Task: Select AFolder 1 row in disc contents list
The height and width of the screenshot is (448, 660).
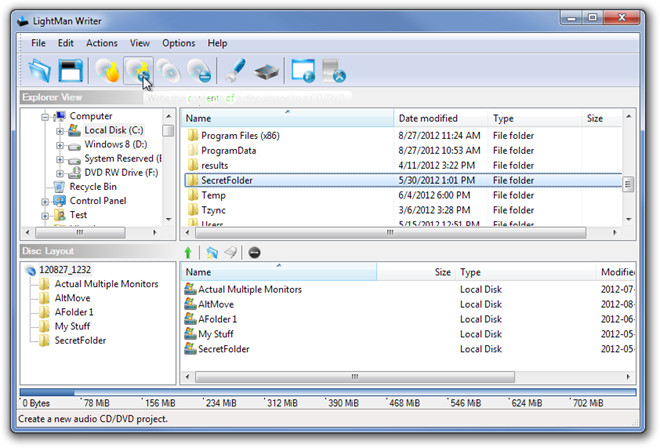Action: click(407, 319)
